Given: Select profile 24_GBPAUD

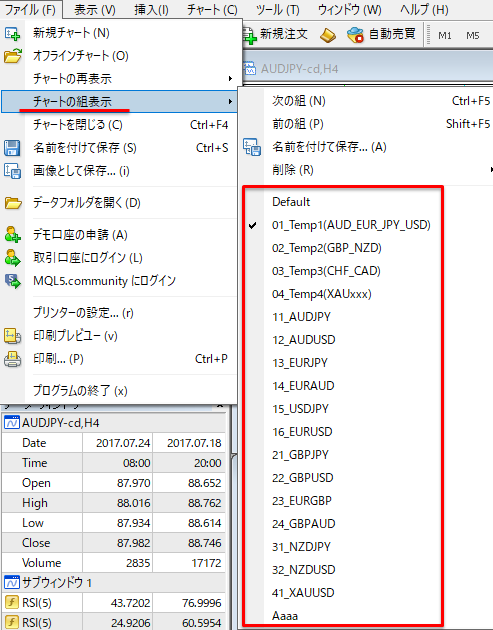Looking at the screenshot, I should [x=303, y=524].
